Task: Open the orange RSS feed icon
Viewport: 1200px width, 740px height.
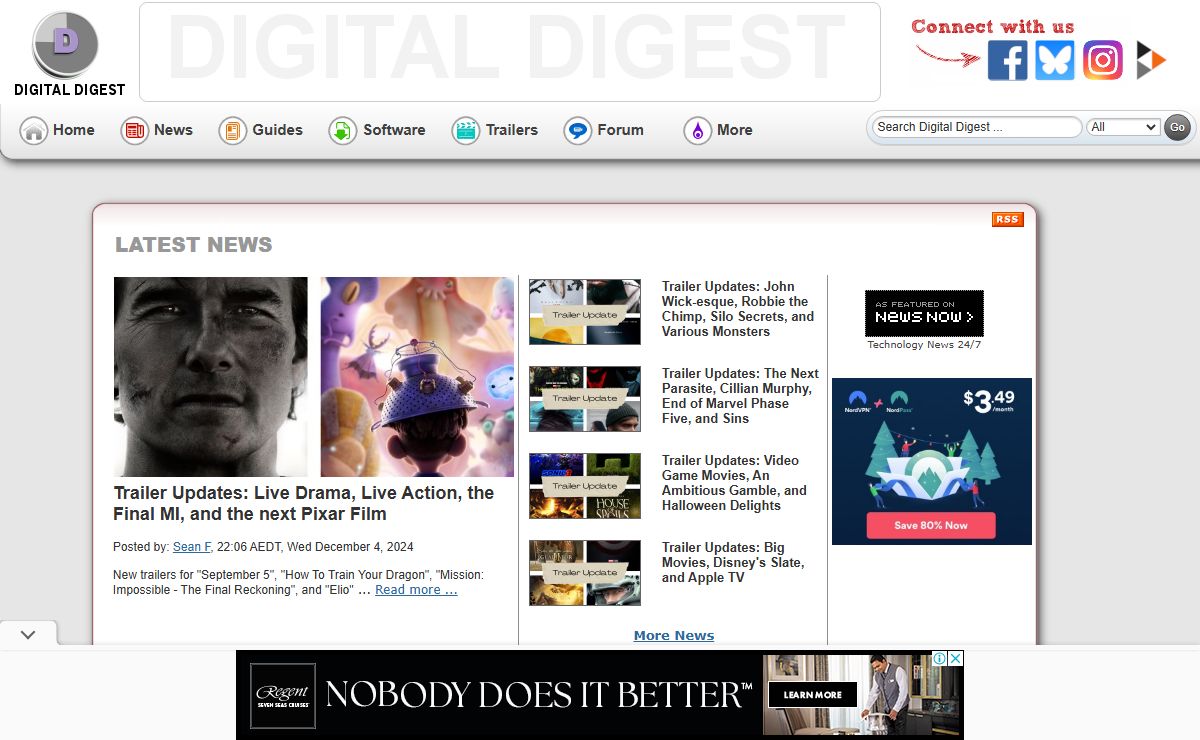Action: 1007,220
